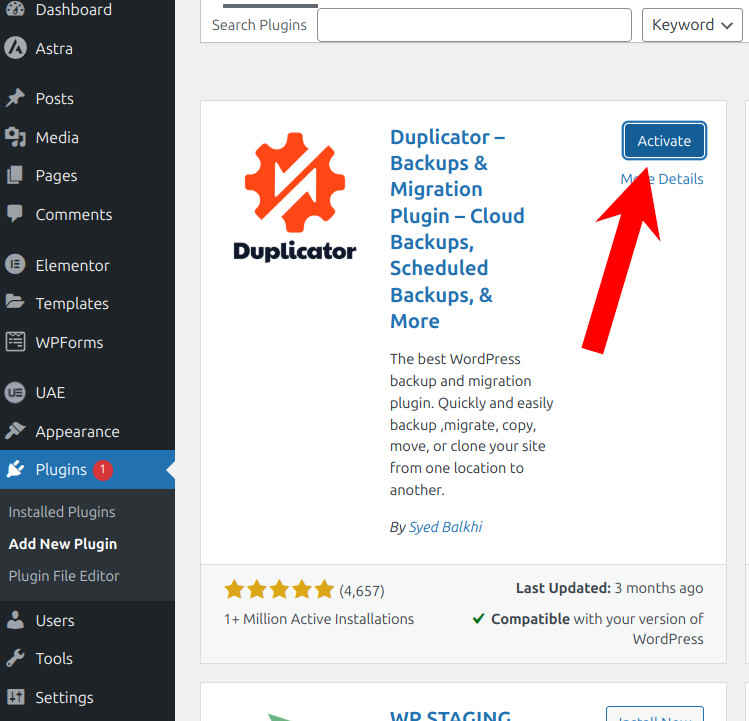Click the Templates folder icon
This screenshot has height=721, width=749.
[x=15, y=302]
